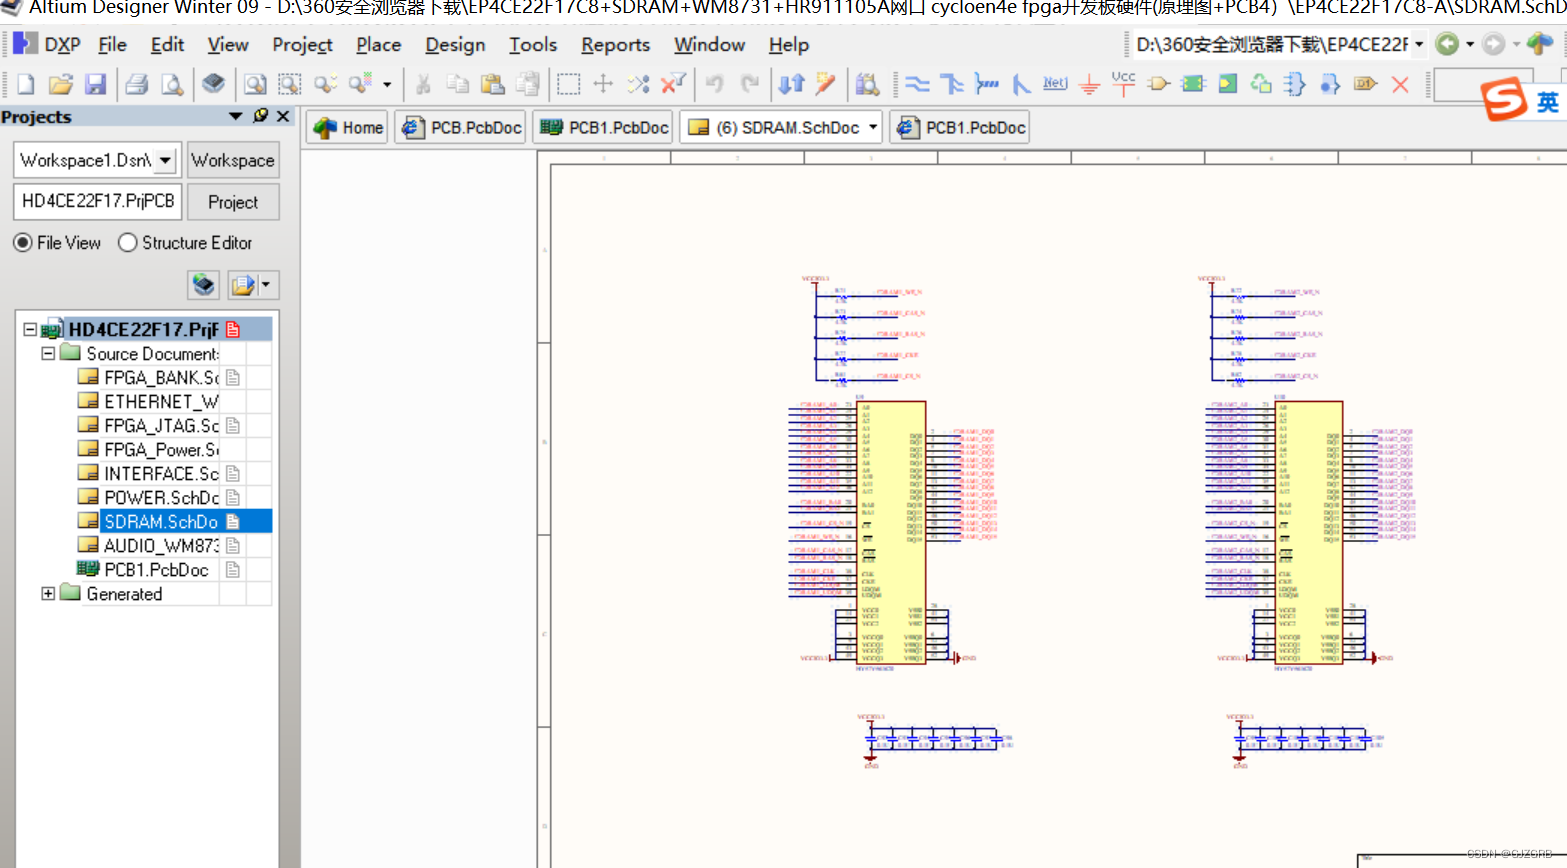Switch to Structure Editor view

[x=127, y=243]
